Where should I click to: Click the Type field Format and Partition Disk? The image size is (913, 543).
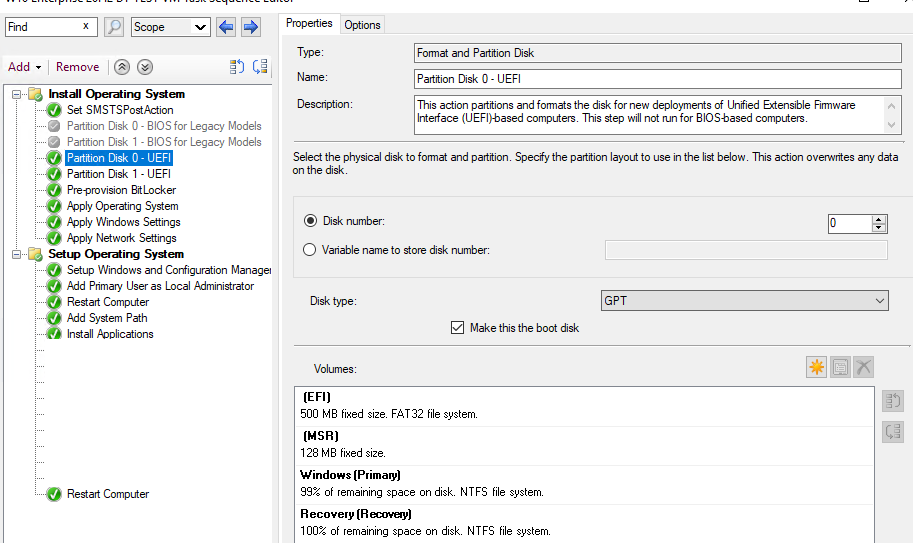click(658, 53)
